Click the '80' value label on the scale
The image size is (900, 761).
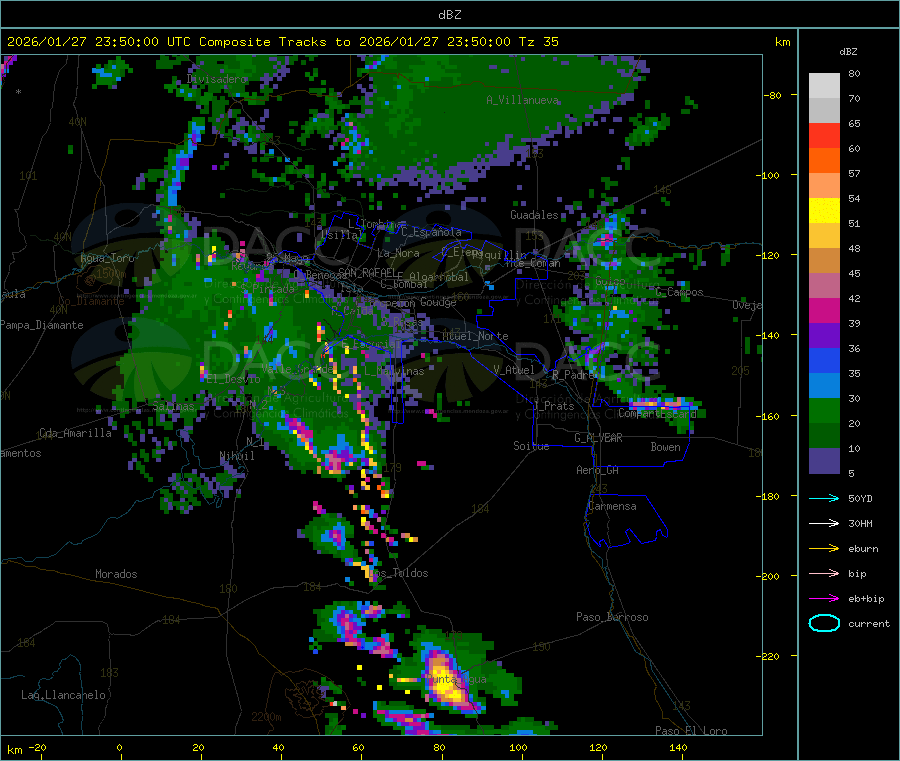tap(854, 73)
